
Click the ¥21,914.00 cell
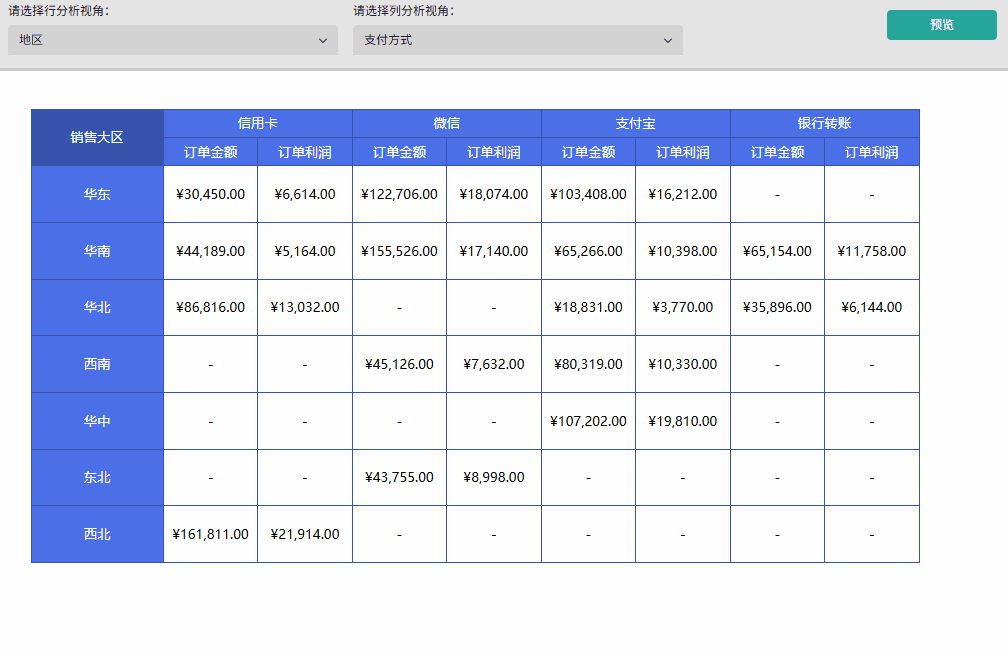(x=305, y=534)
